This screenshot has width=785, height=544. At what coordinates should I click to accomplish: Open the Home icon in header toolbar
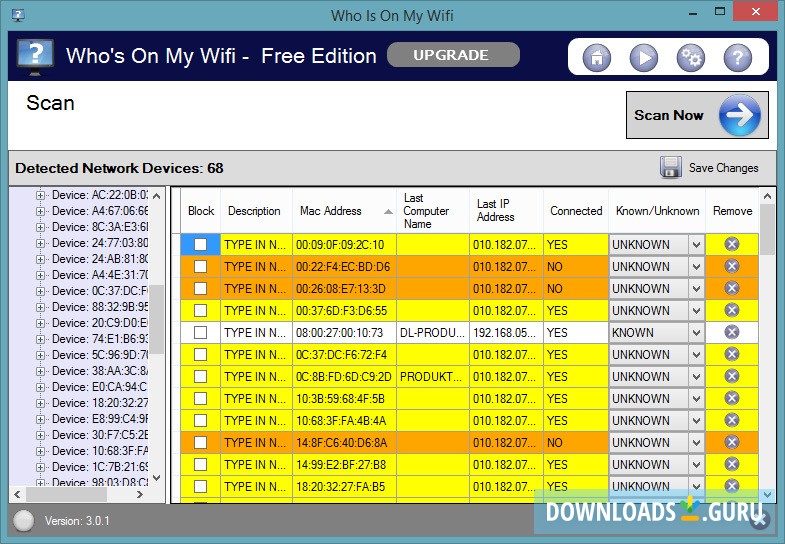click(x=597, y=58)
